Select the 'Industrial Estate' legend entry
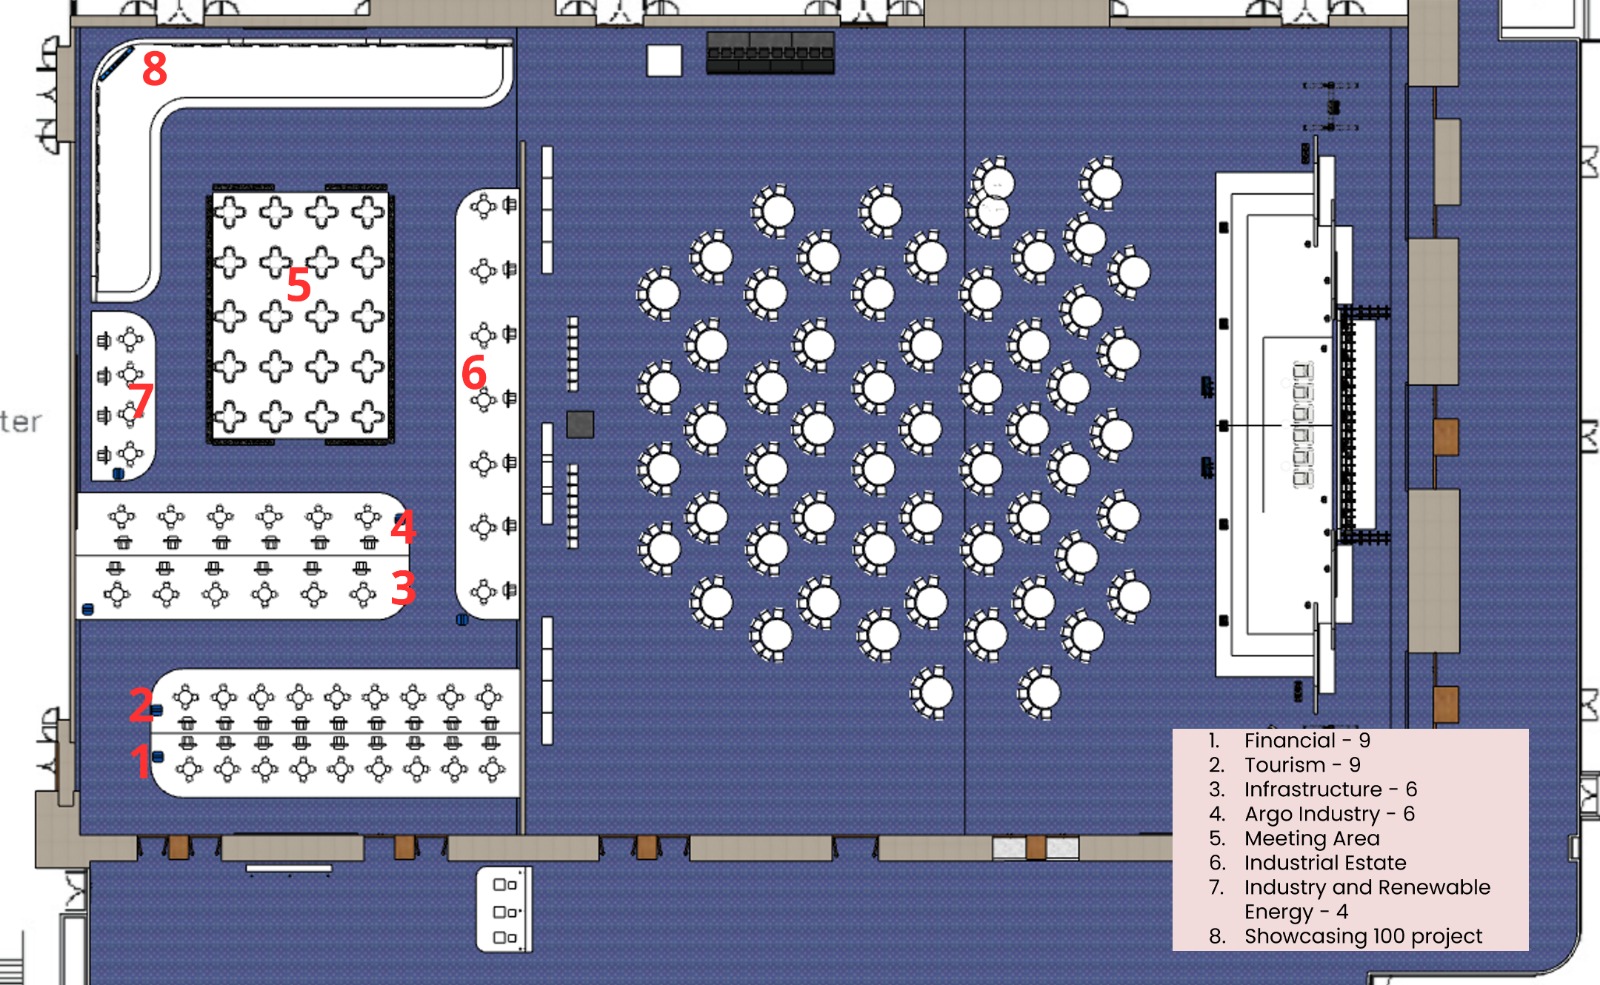1600x985 pixels. [x=1324, y=863]
